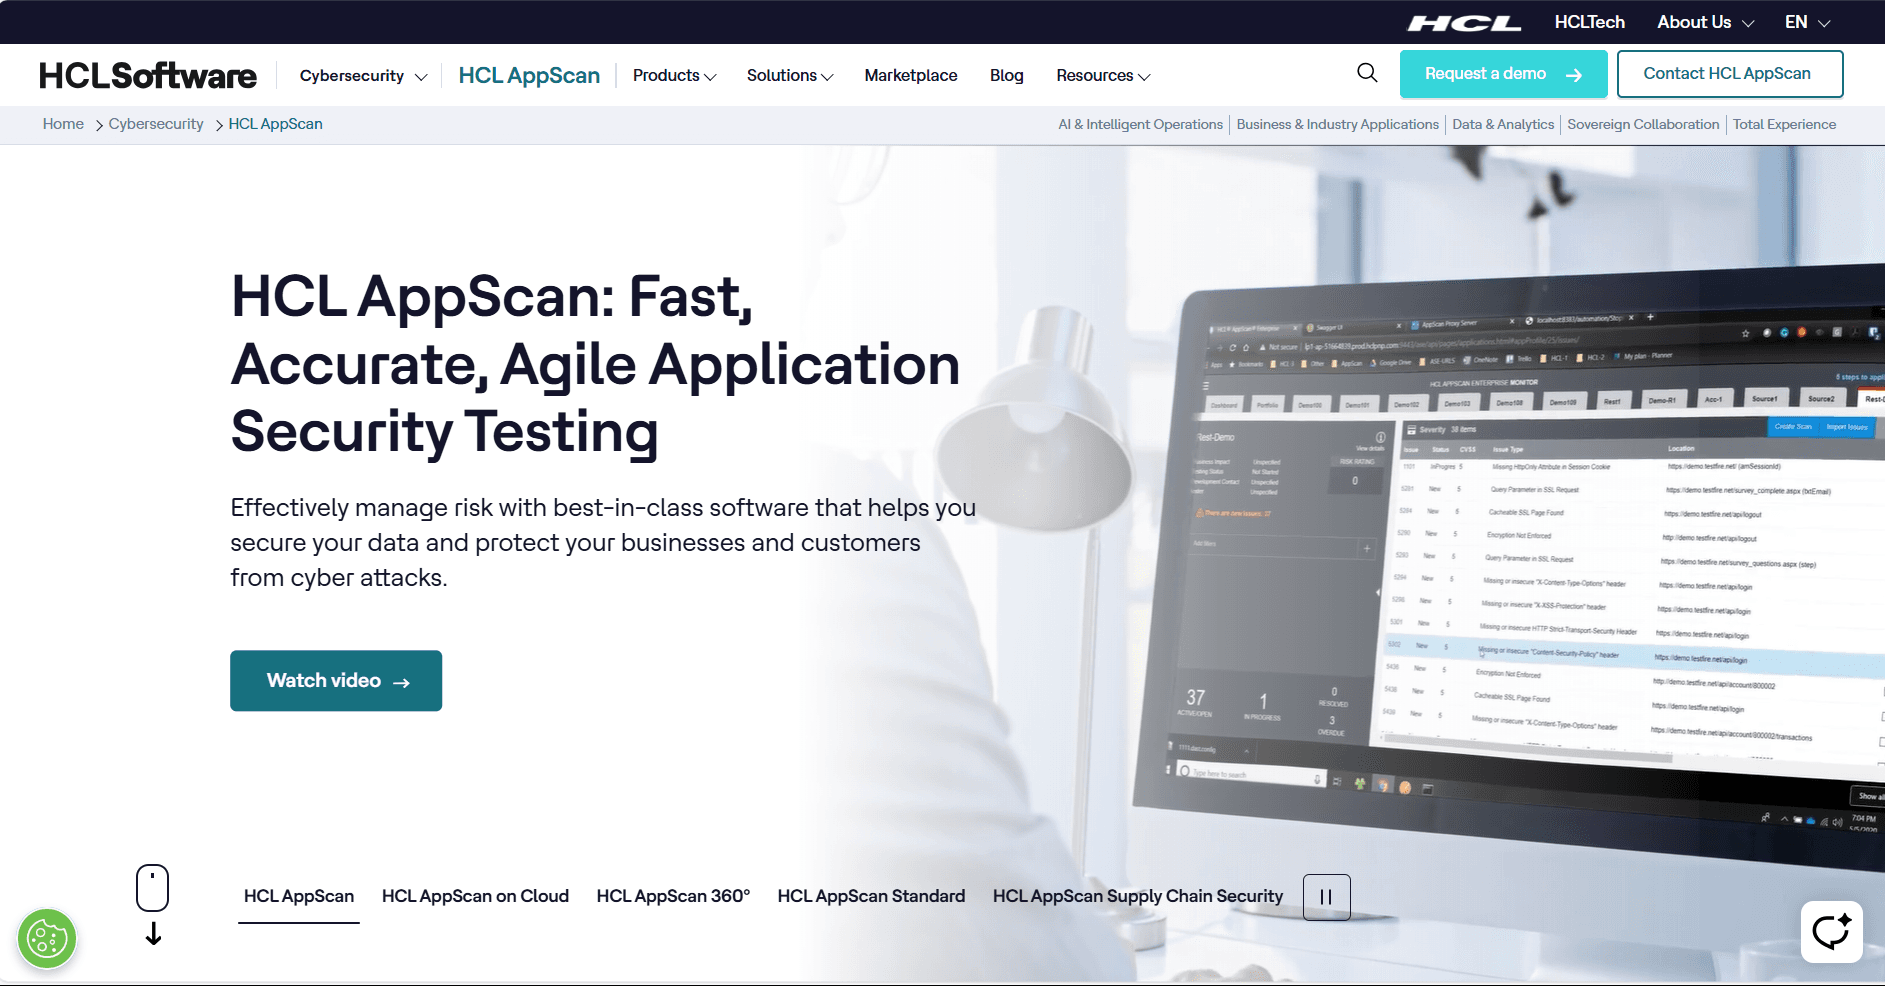This screenshot has width=1885, height=986.
Task: Click the HCL logo in top bar
Action: pos(1465,23)
